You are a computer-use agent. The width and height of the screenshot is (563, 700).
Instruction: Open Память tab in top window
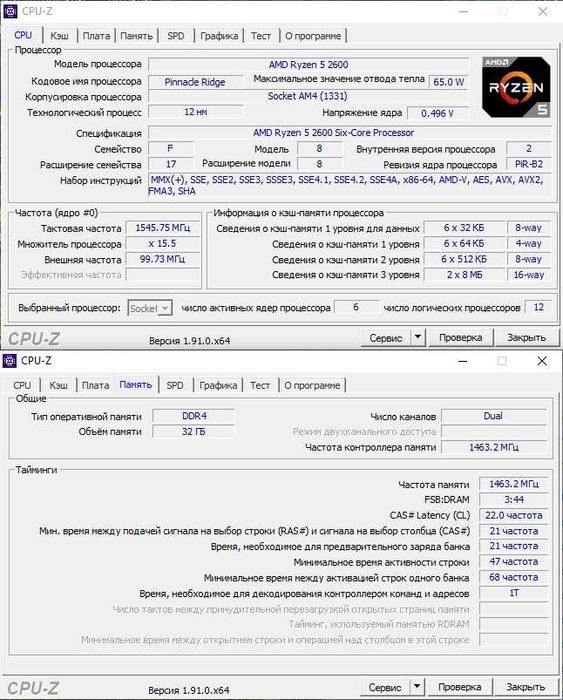(137, 36)
